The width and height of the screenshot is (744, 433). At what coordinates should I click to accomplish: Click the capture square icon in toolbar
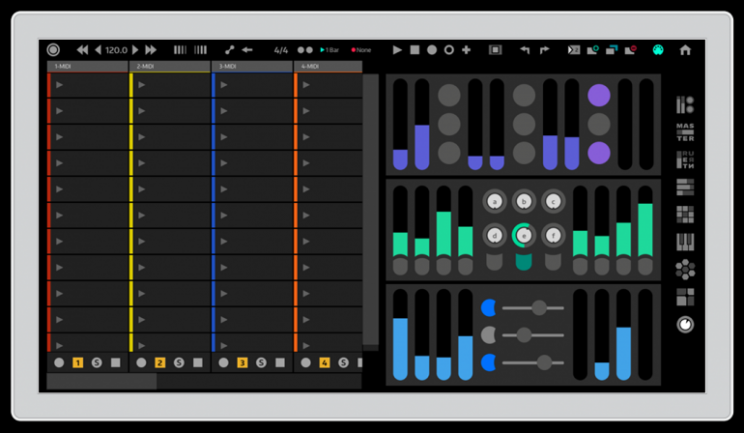[x=495, y=50]
